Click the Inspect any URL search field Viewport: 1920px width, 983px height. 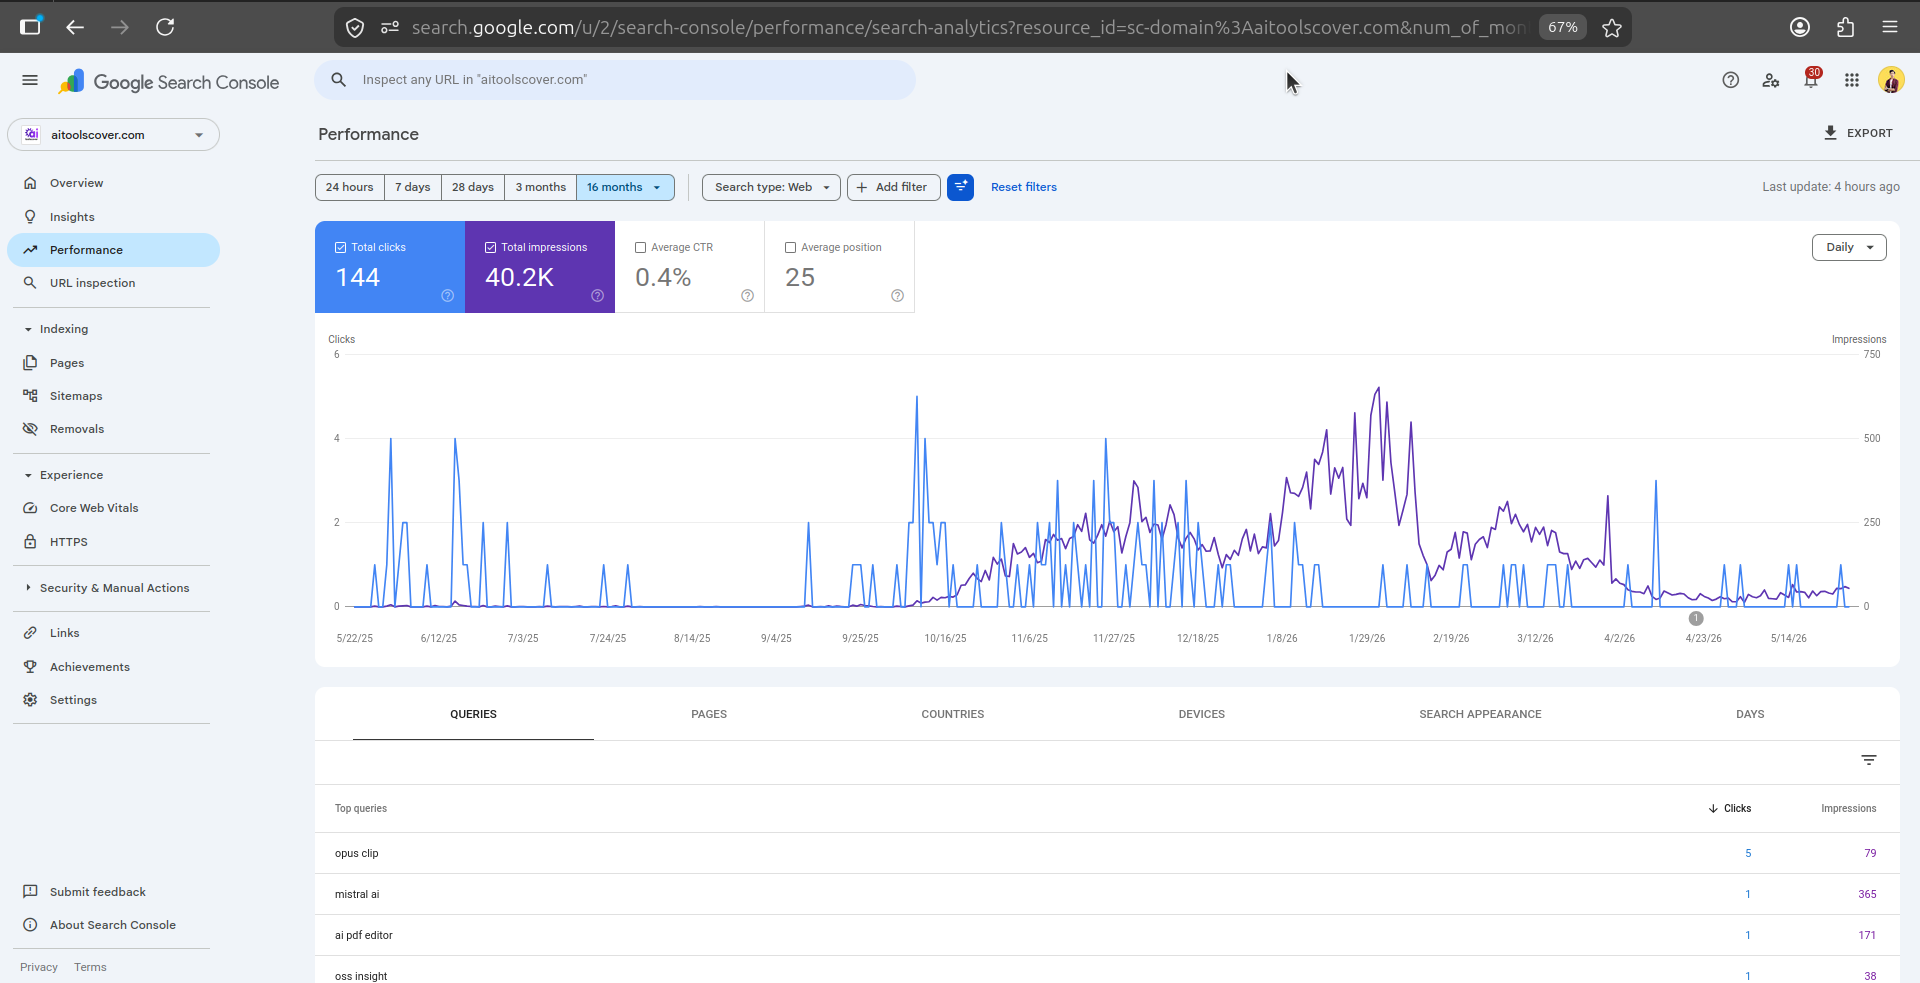(x=615, y=80)
